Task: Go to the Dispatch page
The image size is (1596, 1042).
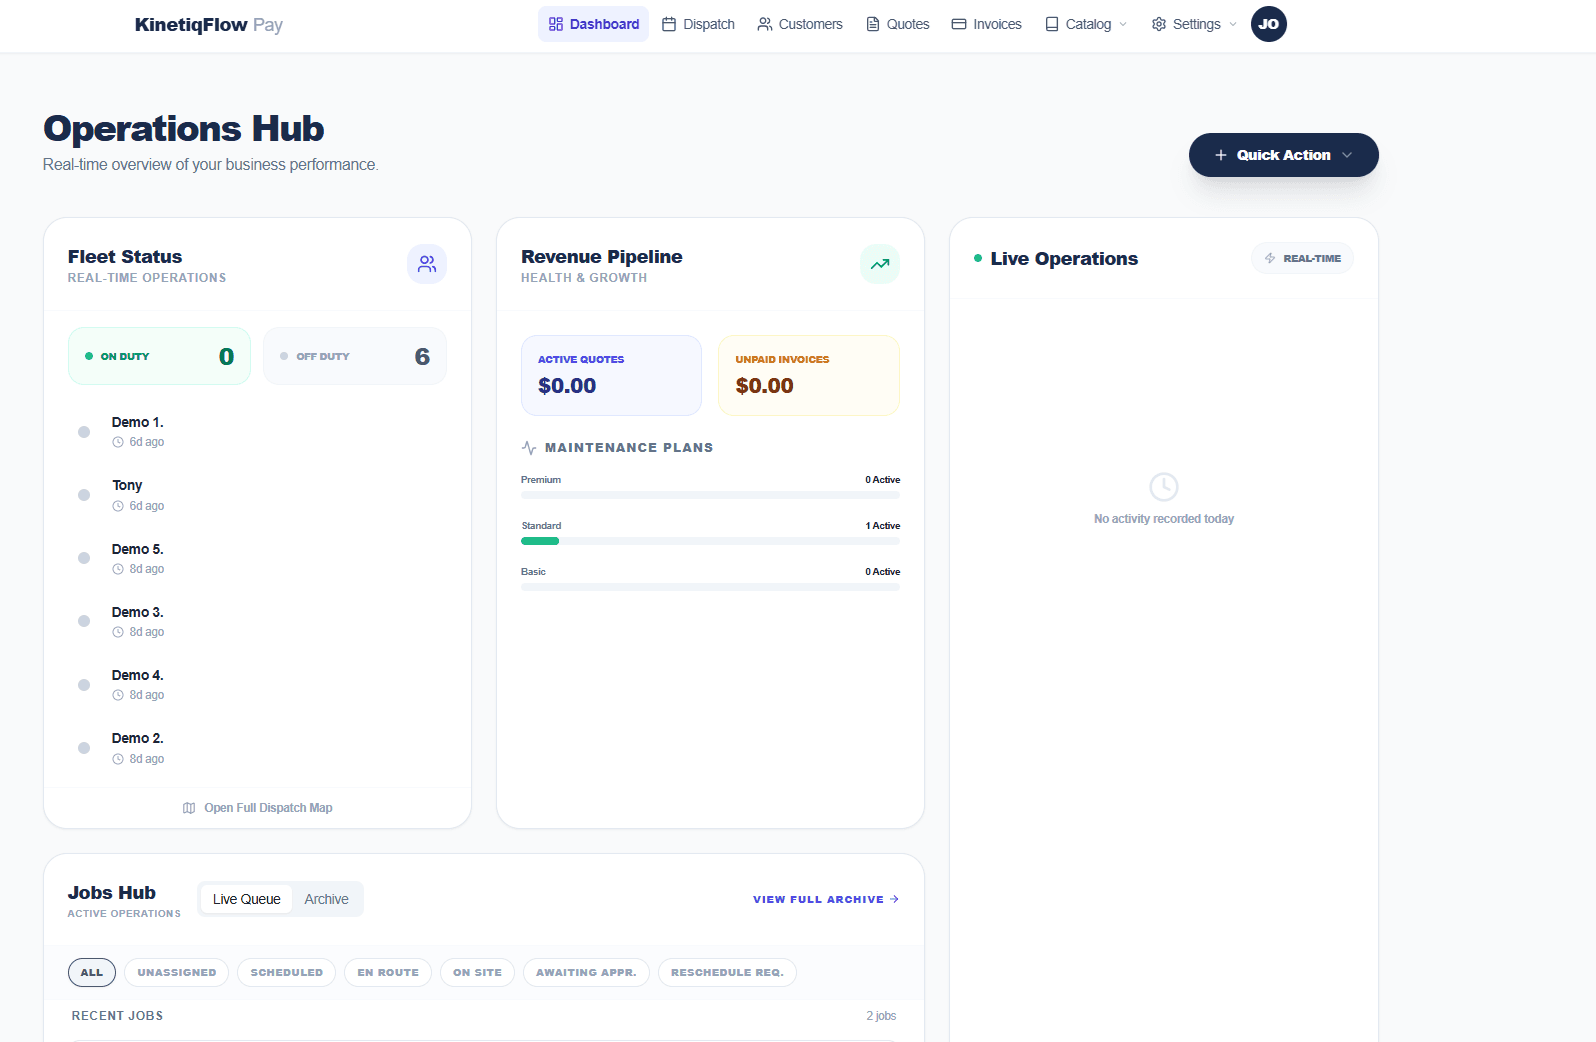Action: [698, 24]
